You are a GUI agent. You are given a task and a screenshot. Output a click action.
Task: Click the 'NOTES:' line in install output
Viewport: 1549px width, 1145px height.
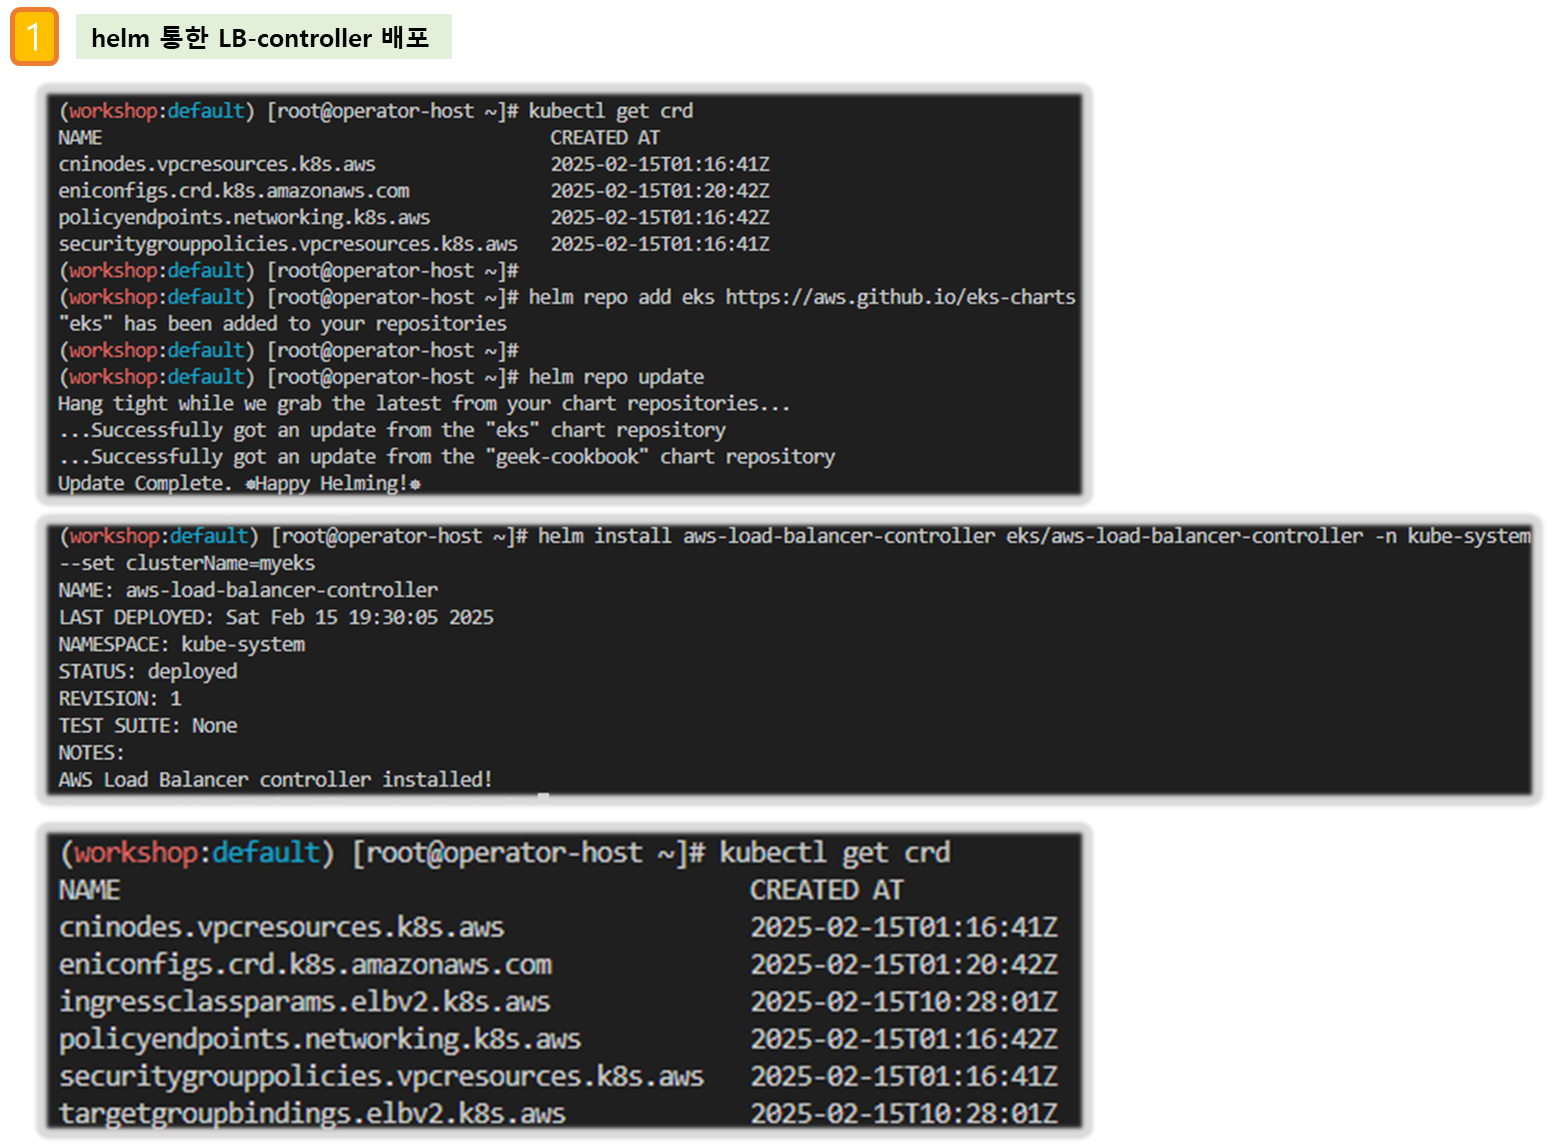91,752
